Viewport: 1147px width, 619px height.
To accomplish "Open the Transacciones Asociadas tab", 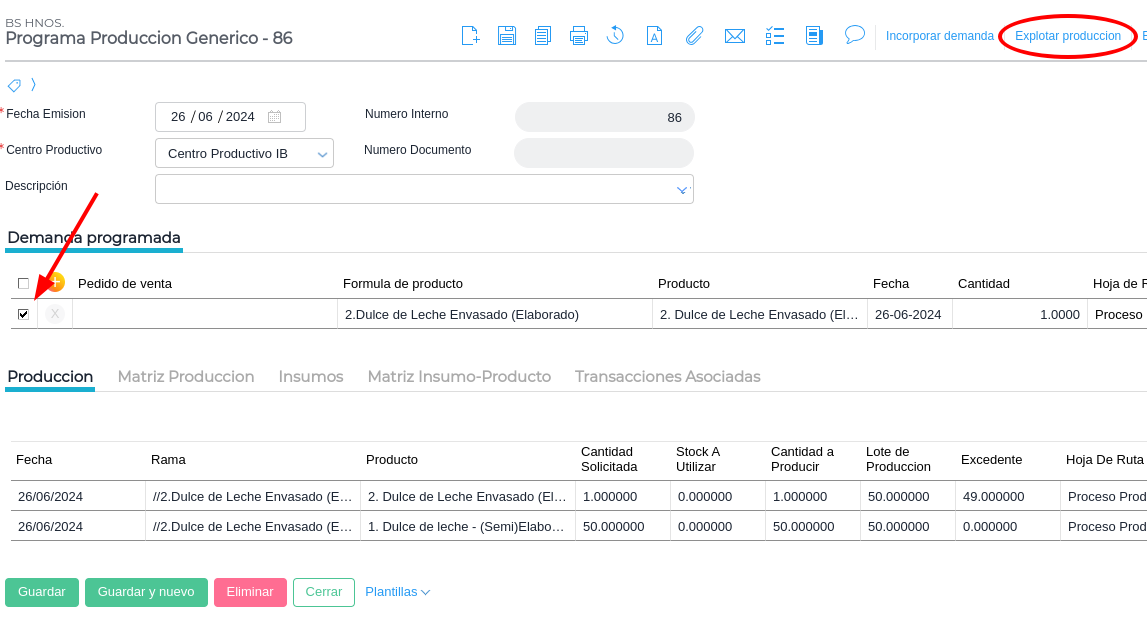I will click(x=668, y=376).
